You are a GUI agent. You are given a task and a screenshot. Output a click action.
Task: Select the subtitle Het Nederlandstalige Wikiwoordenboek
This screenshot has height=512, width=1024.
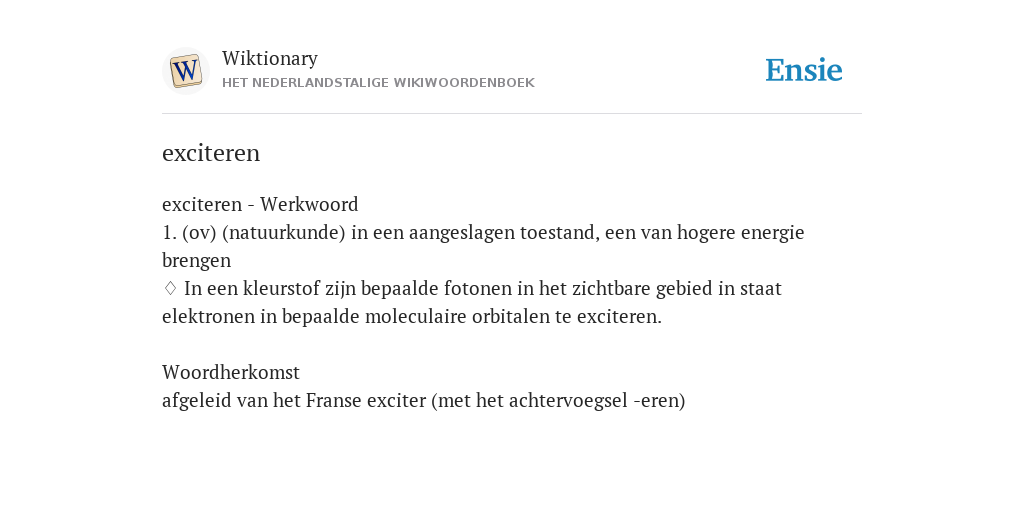coord(378,83)
